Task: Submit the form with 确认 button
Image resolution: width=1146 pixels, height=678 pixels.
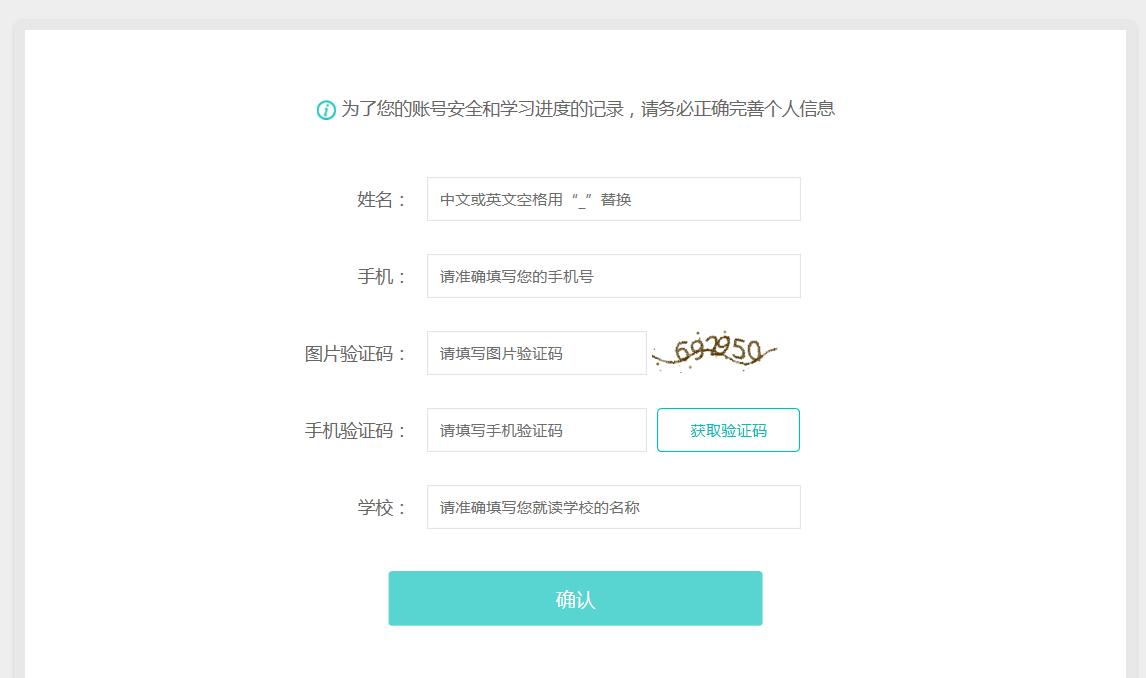Action: click(x=575, y=598)
